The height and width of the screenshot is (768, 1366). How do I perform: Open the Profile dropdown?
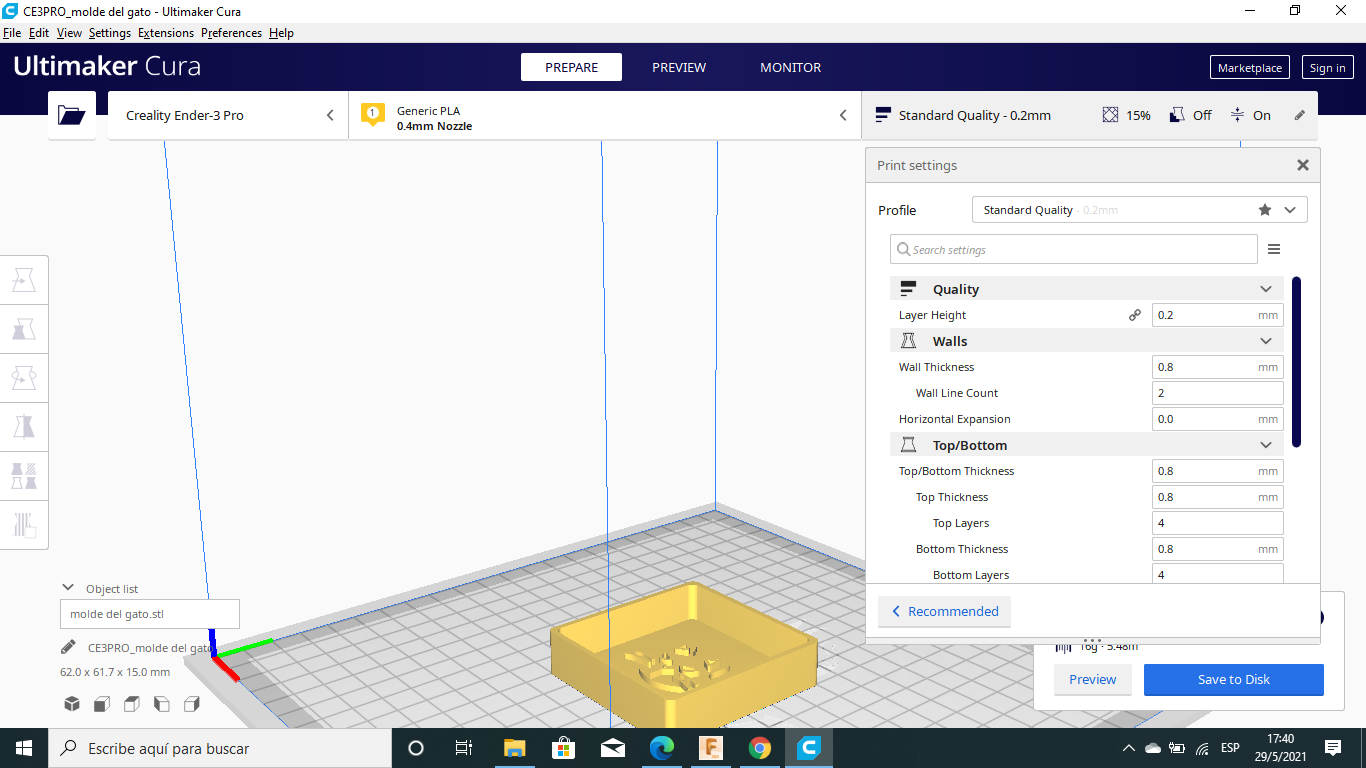[1139, 210]
